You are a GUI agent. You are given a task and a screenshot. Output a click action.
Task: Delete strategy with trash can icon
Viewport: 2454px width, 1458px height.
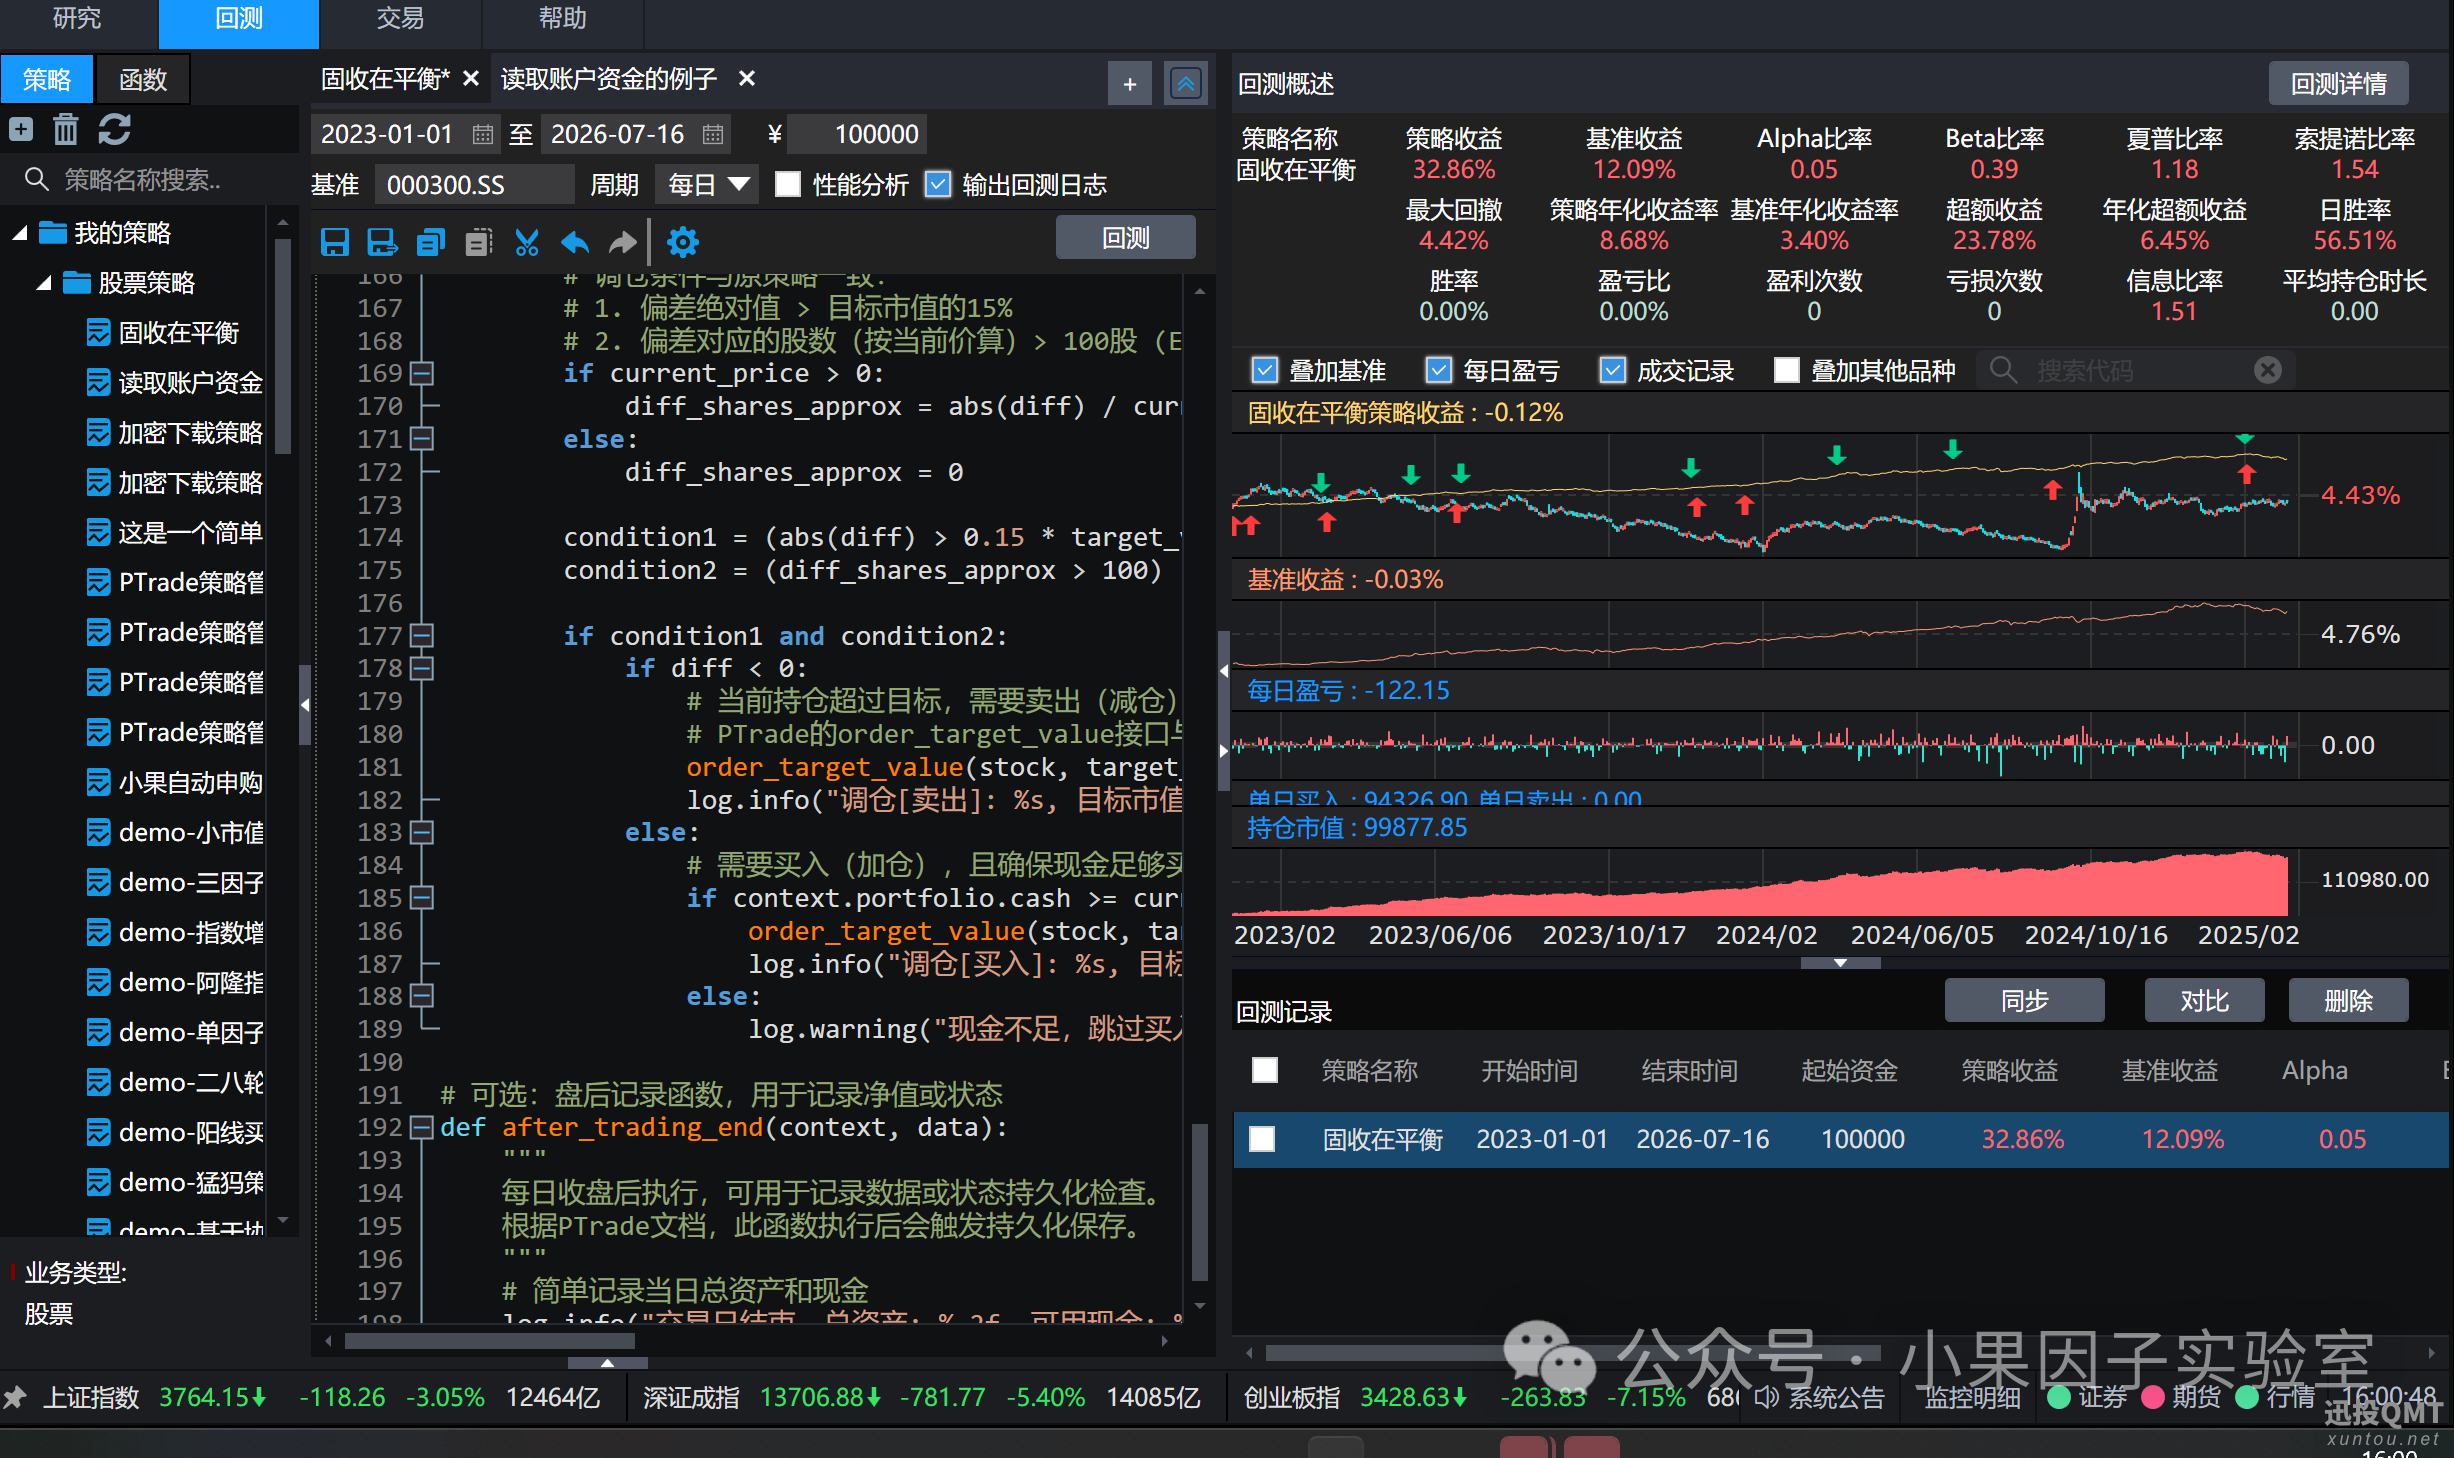pyautogui.click(x=66, y=130)
